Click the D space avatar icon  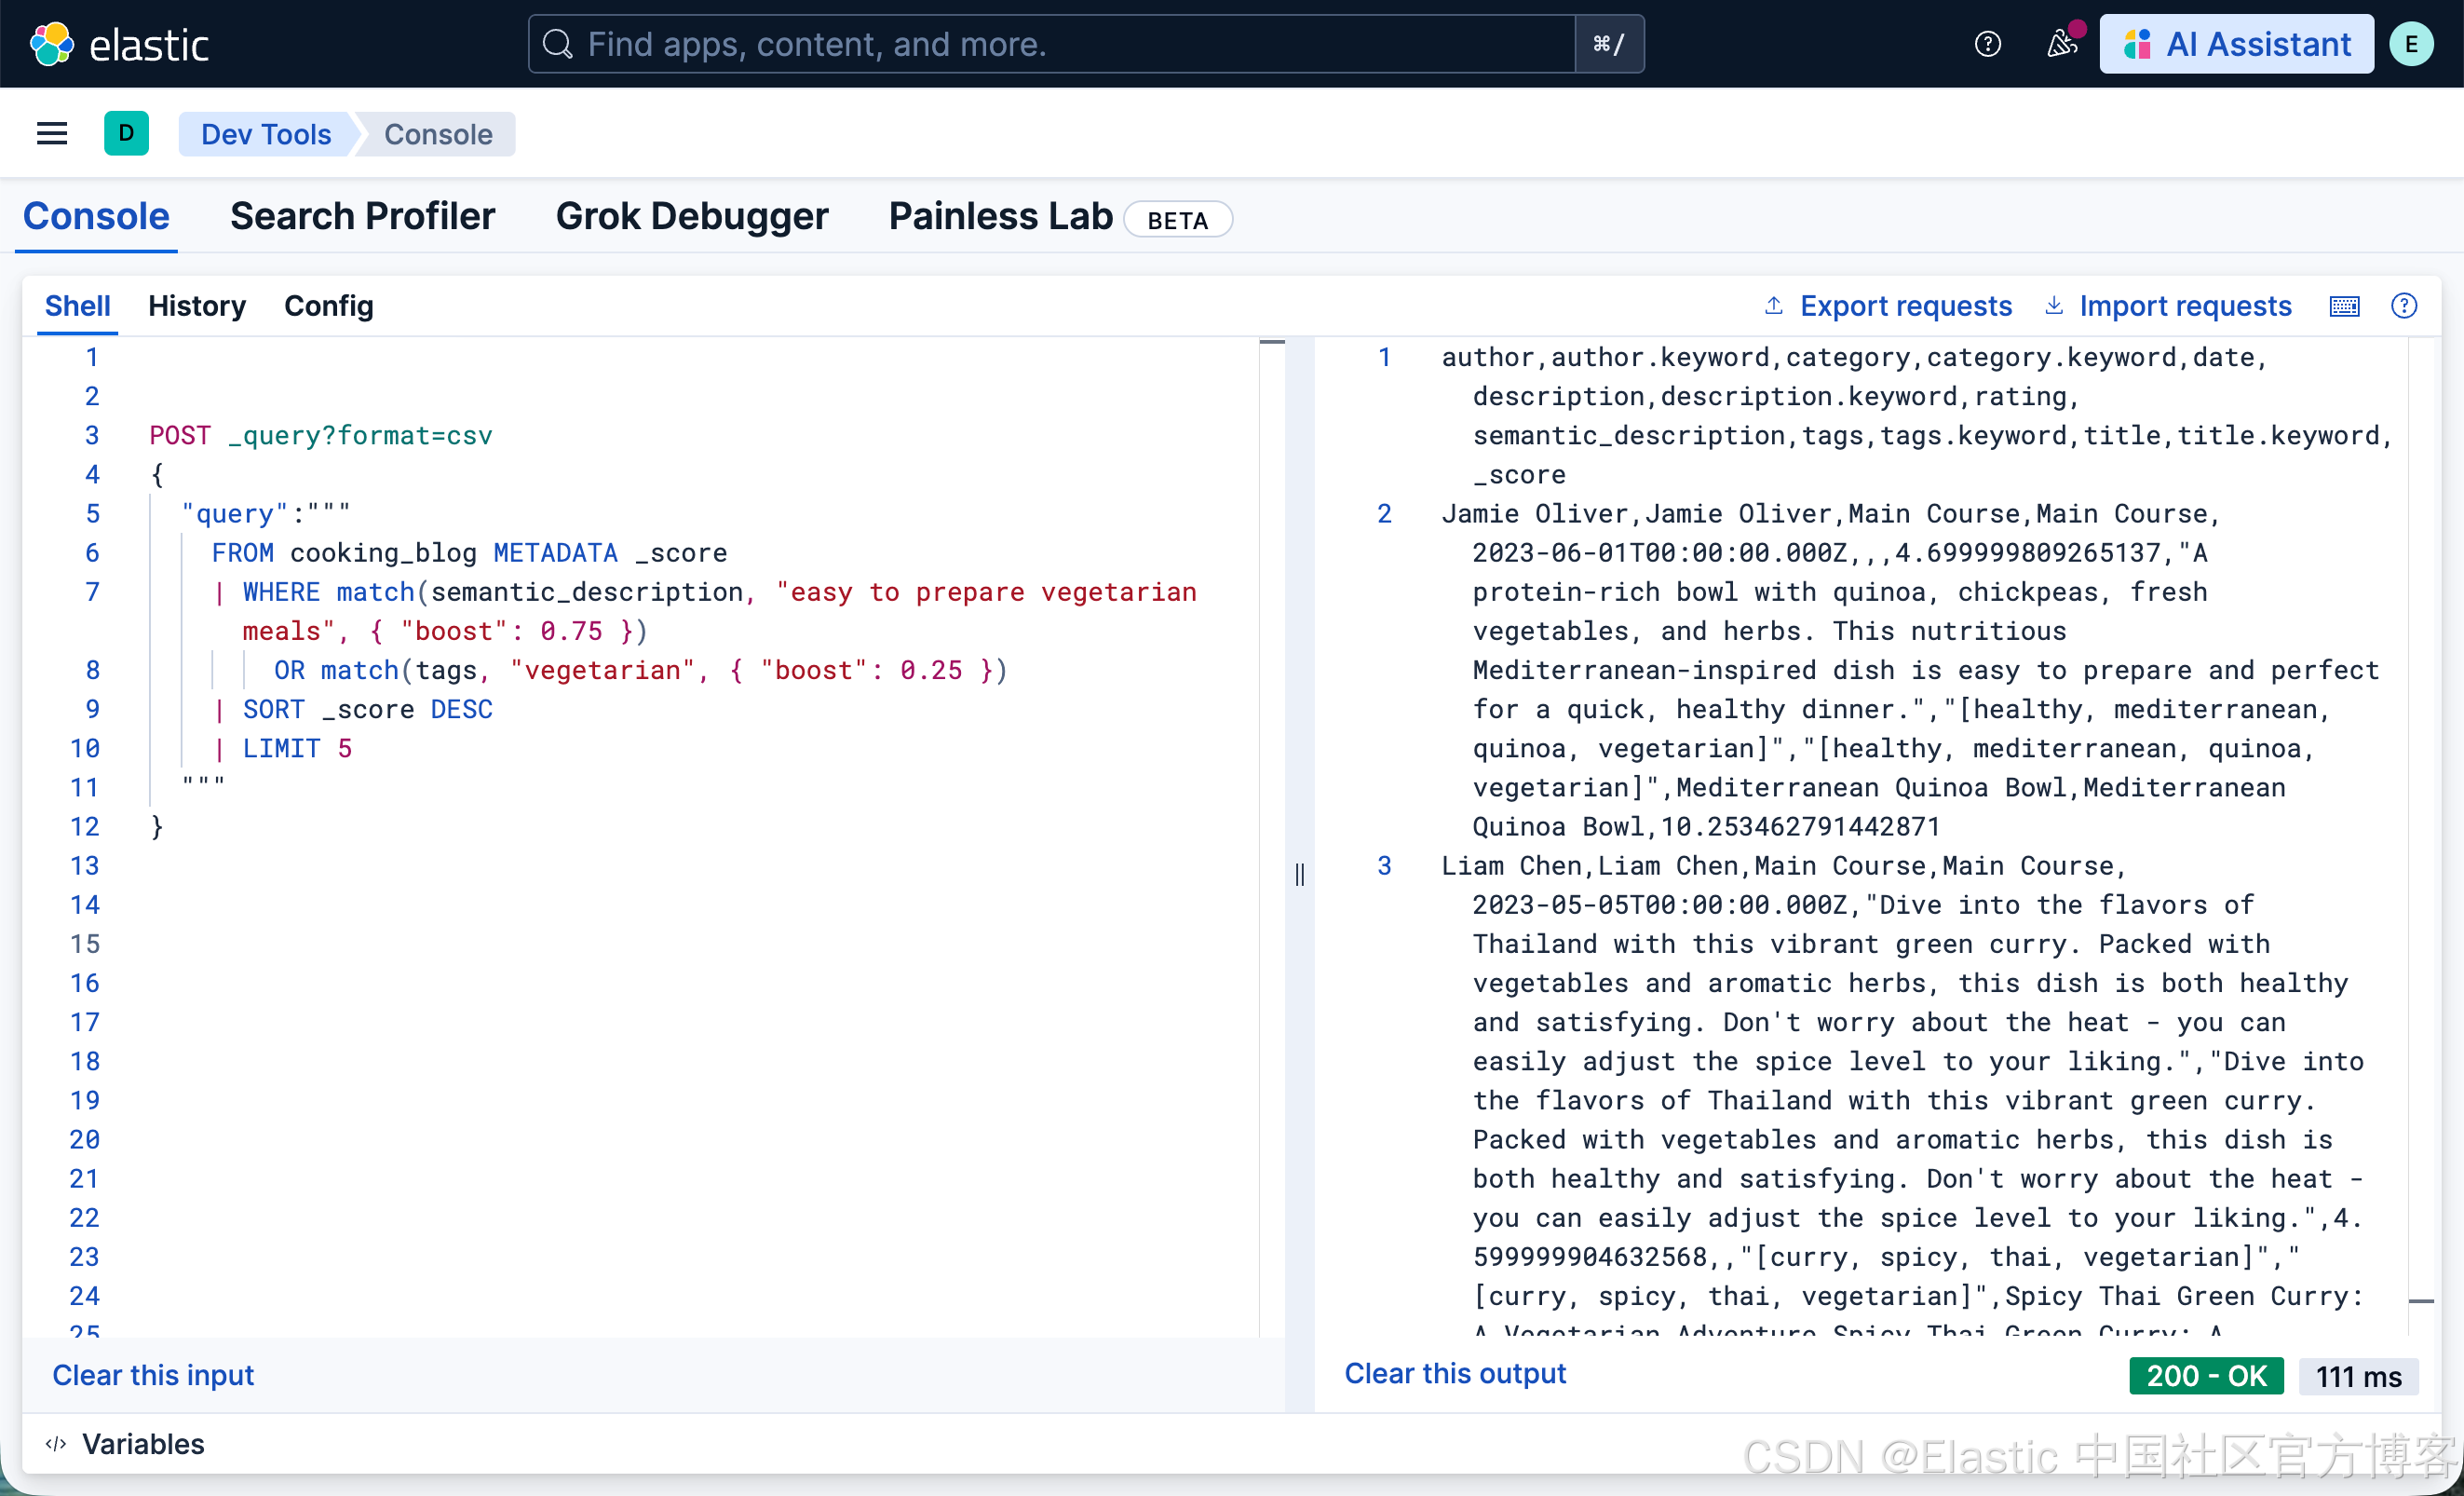point(126,134)
